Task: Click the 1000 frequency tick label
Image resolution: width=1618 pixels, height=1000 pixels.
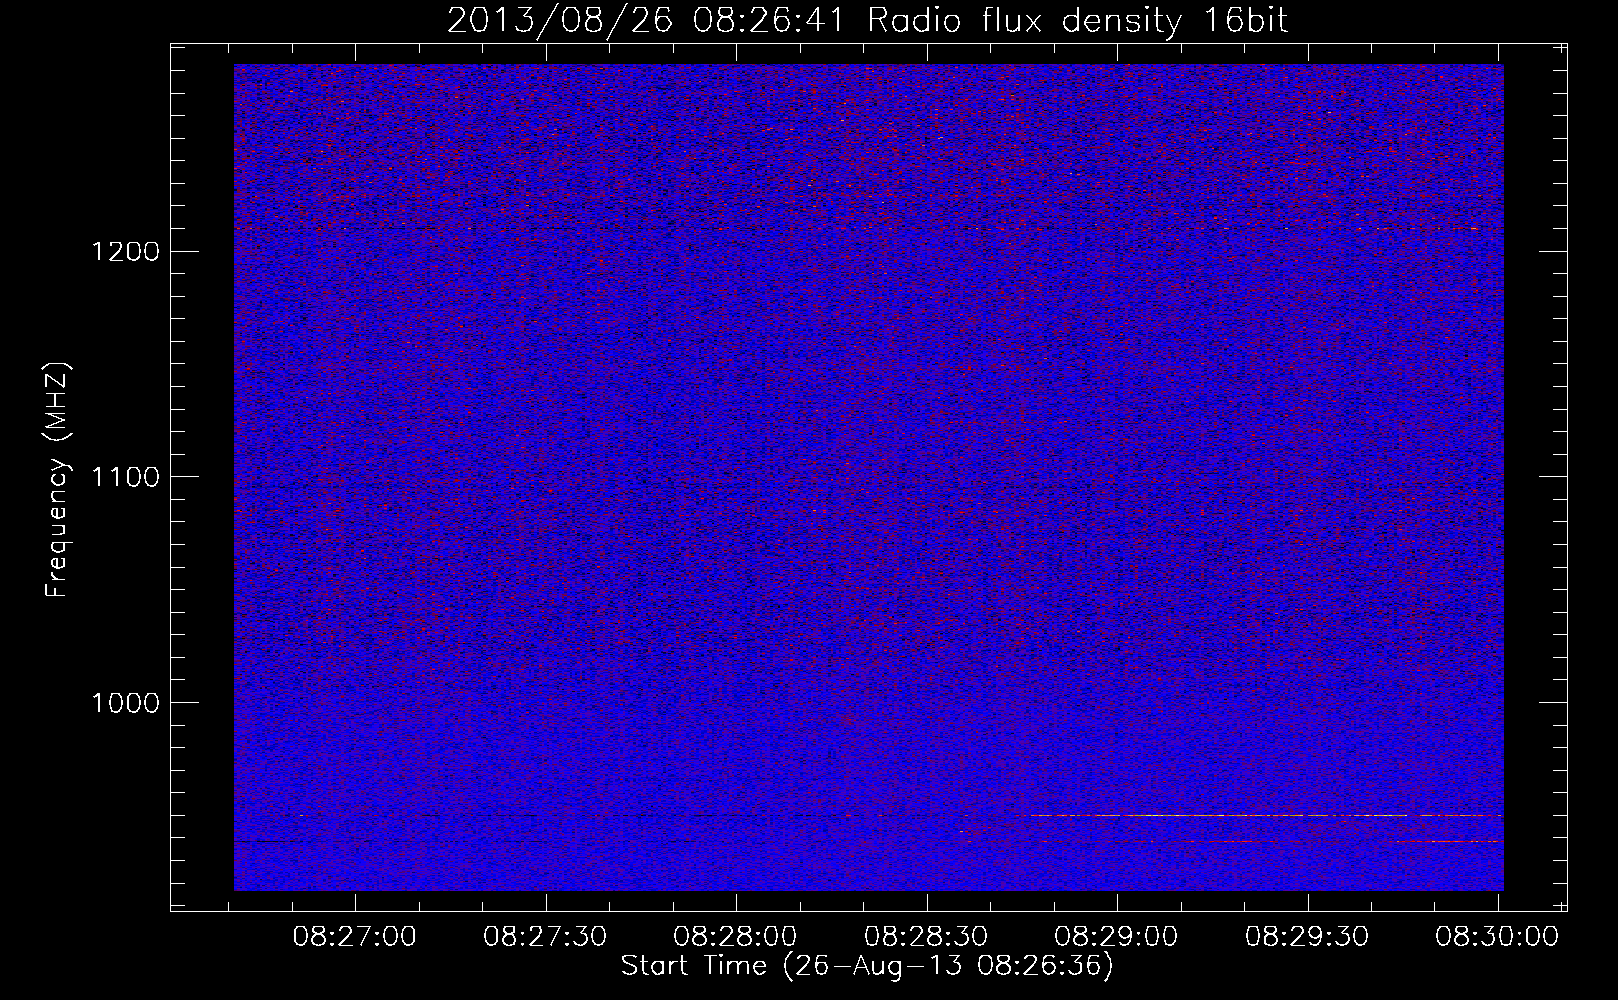Action: 125,703
